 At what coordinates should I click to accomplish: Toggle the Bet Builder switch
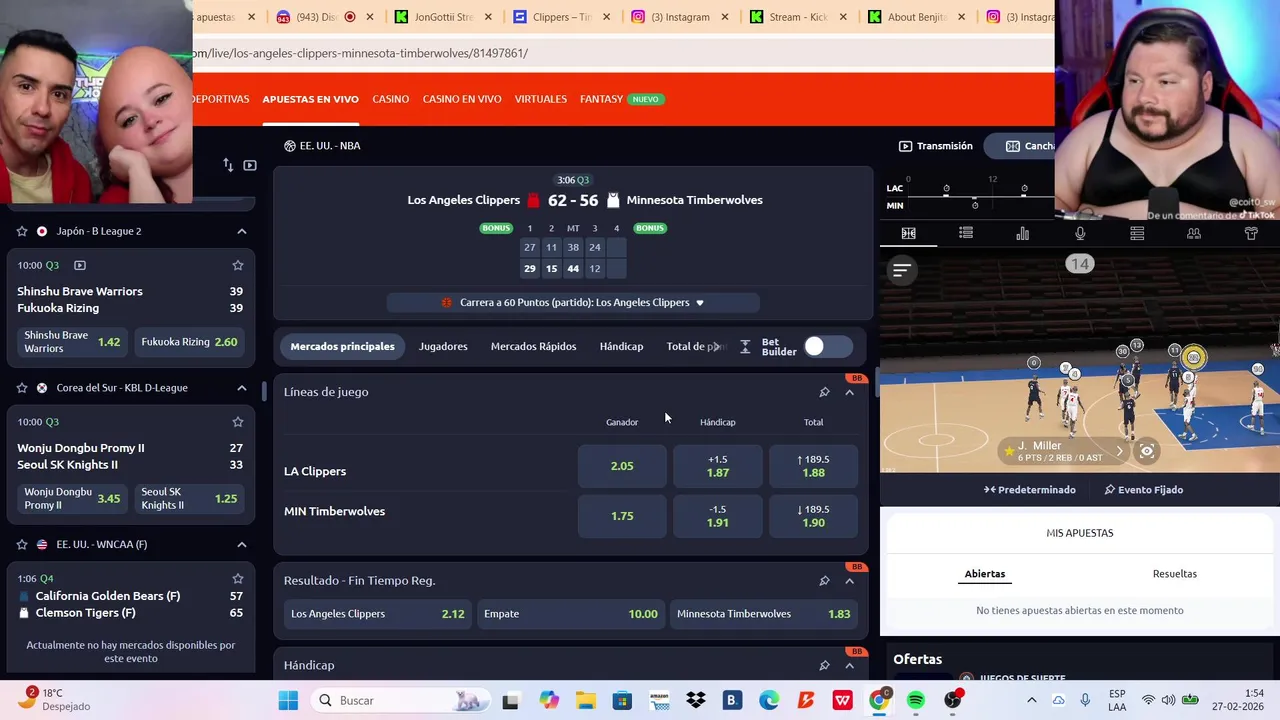pyautogui.click(x=828, y=346)
